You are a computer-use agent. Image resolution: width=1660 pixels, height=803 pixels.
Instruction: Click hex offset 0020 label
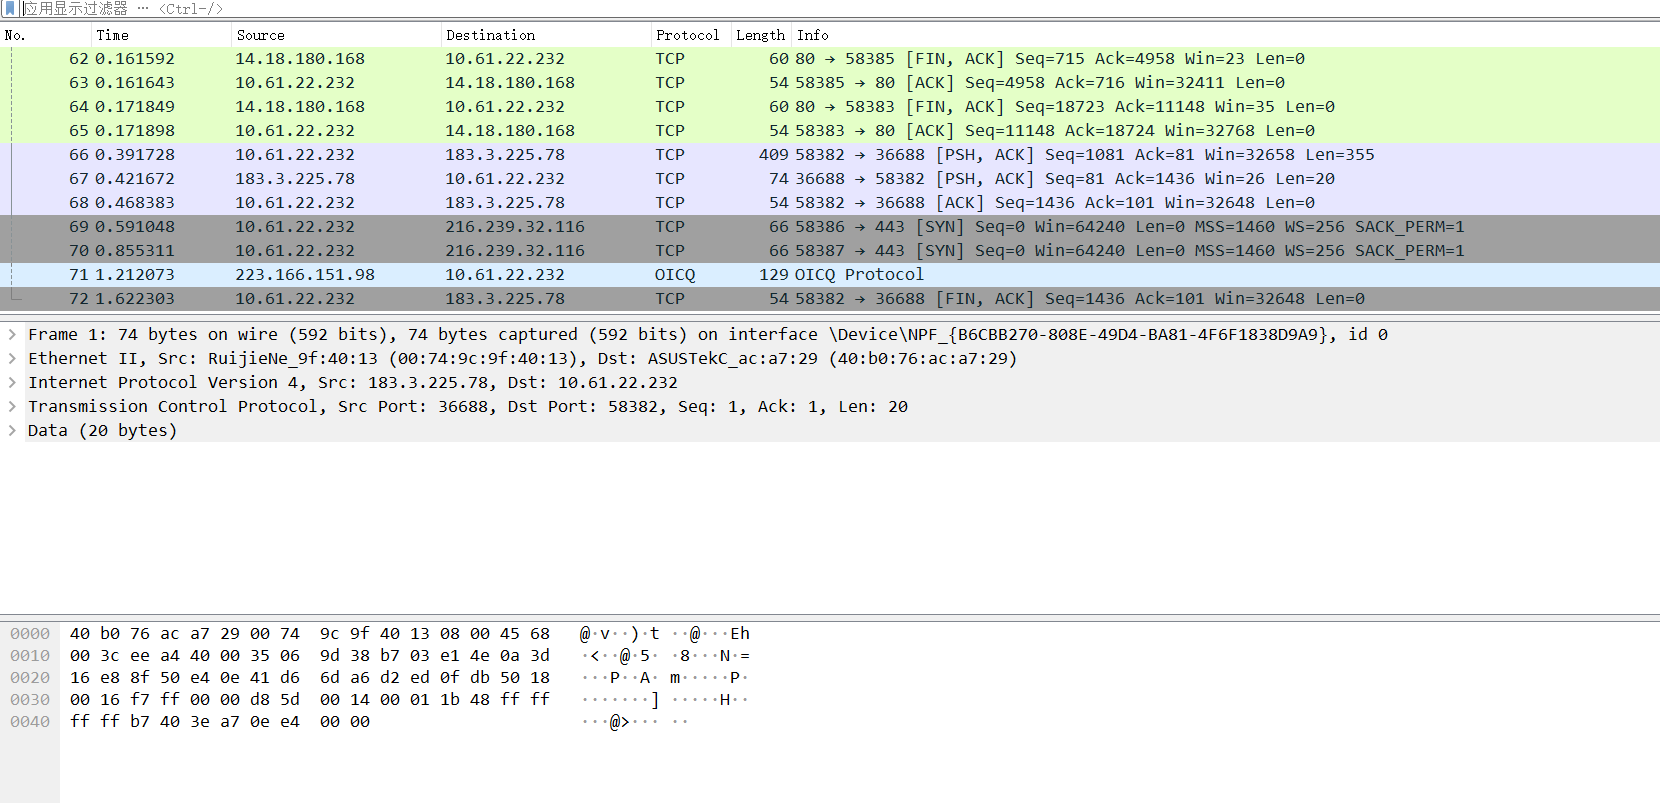[30, 678]
